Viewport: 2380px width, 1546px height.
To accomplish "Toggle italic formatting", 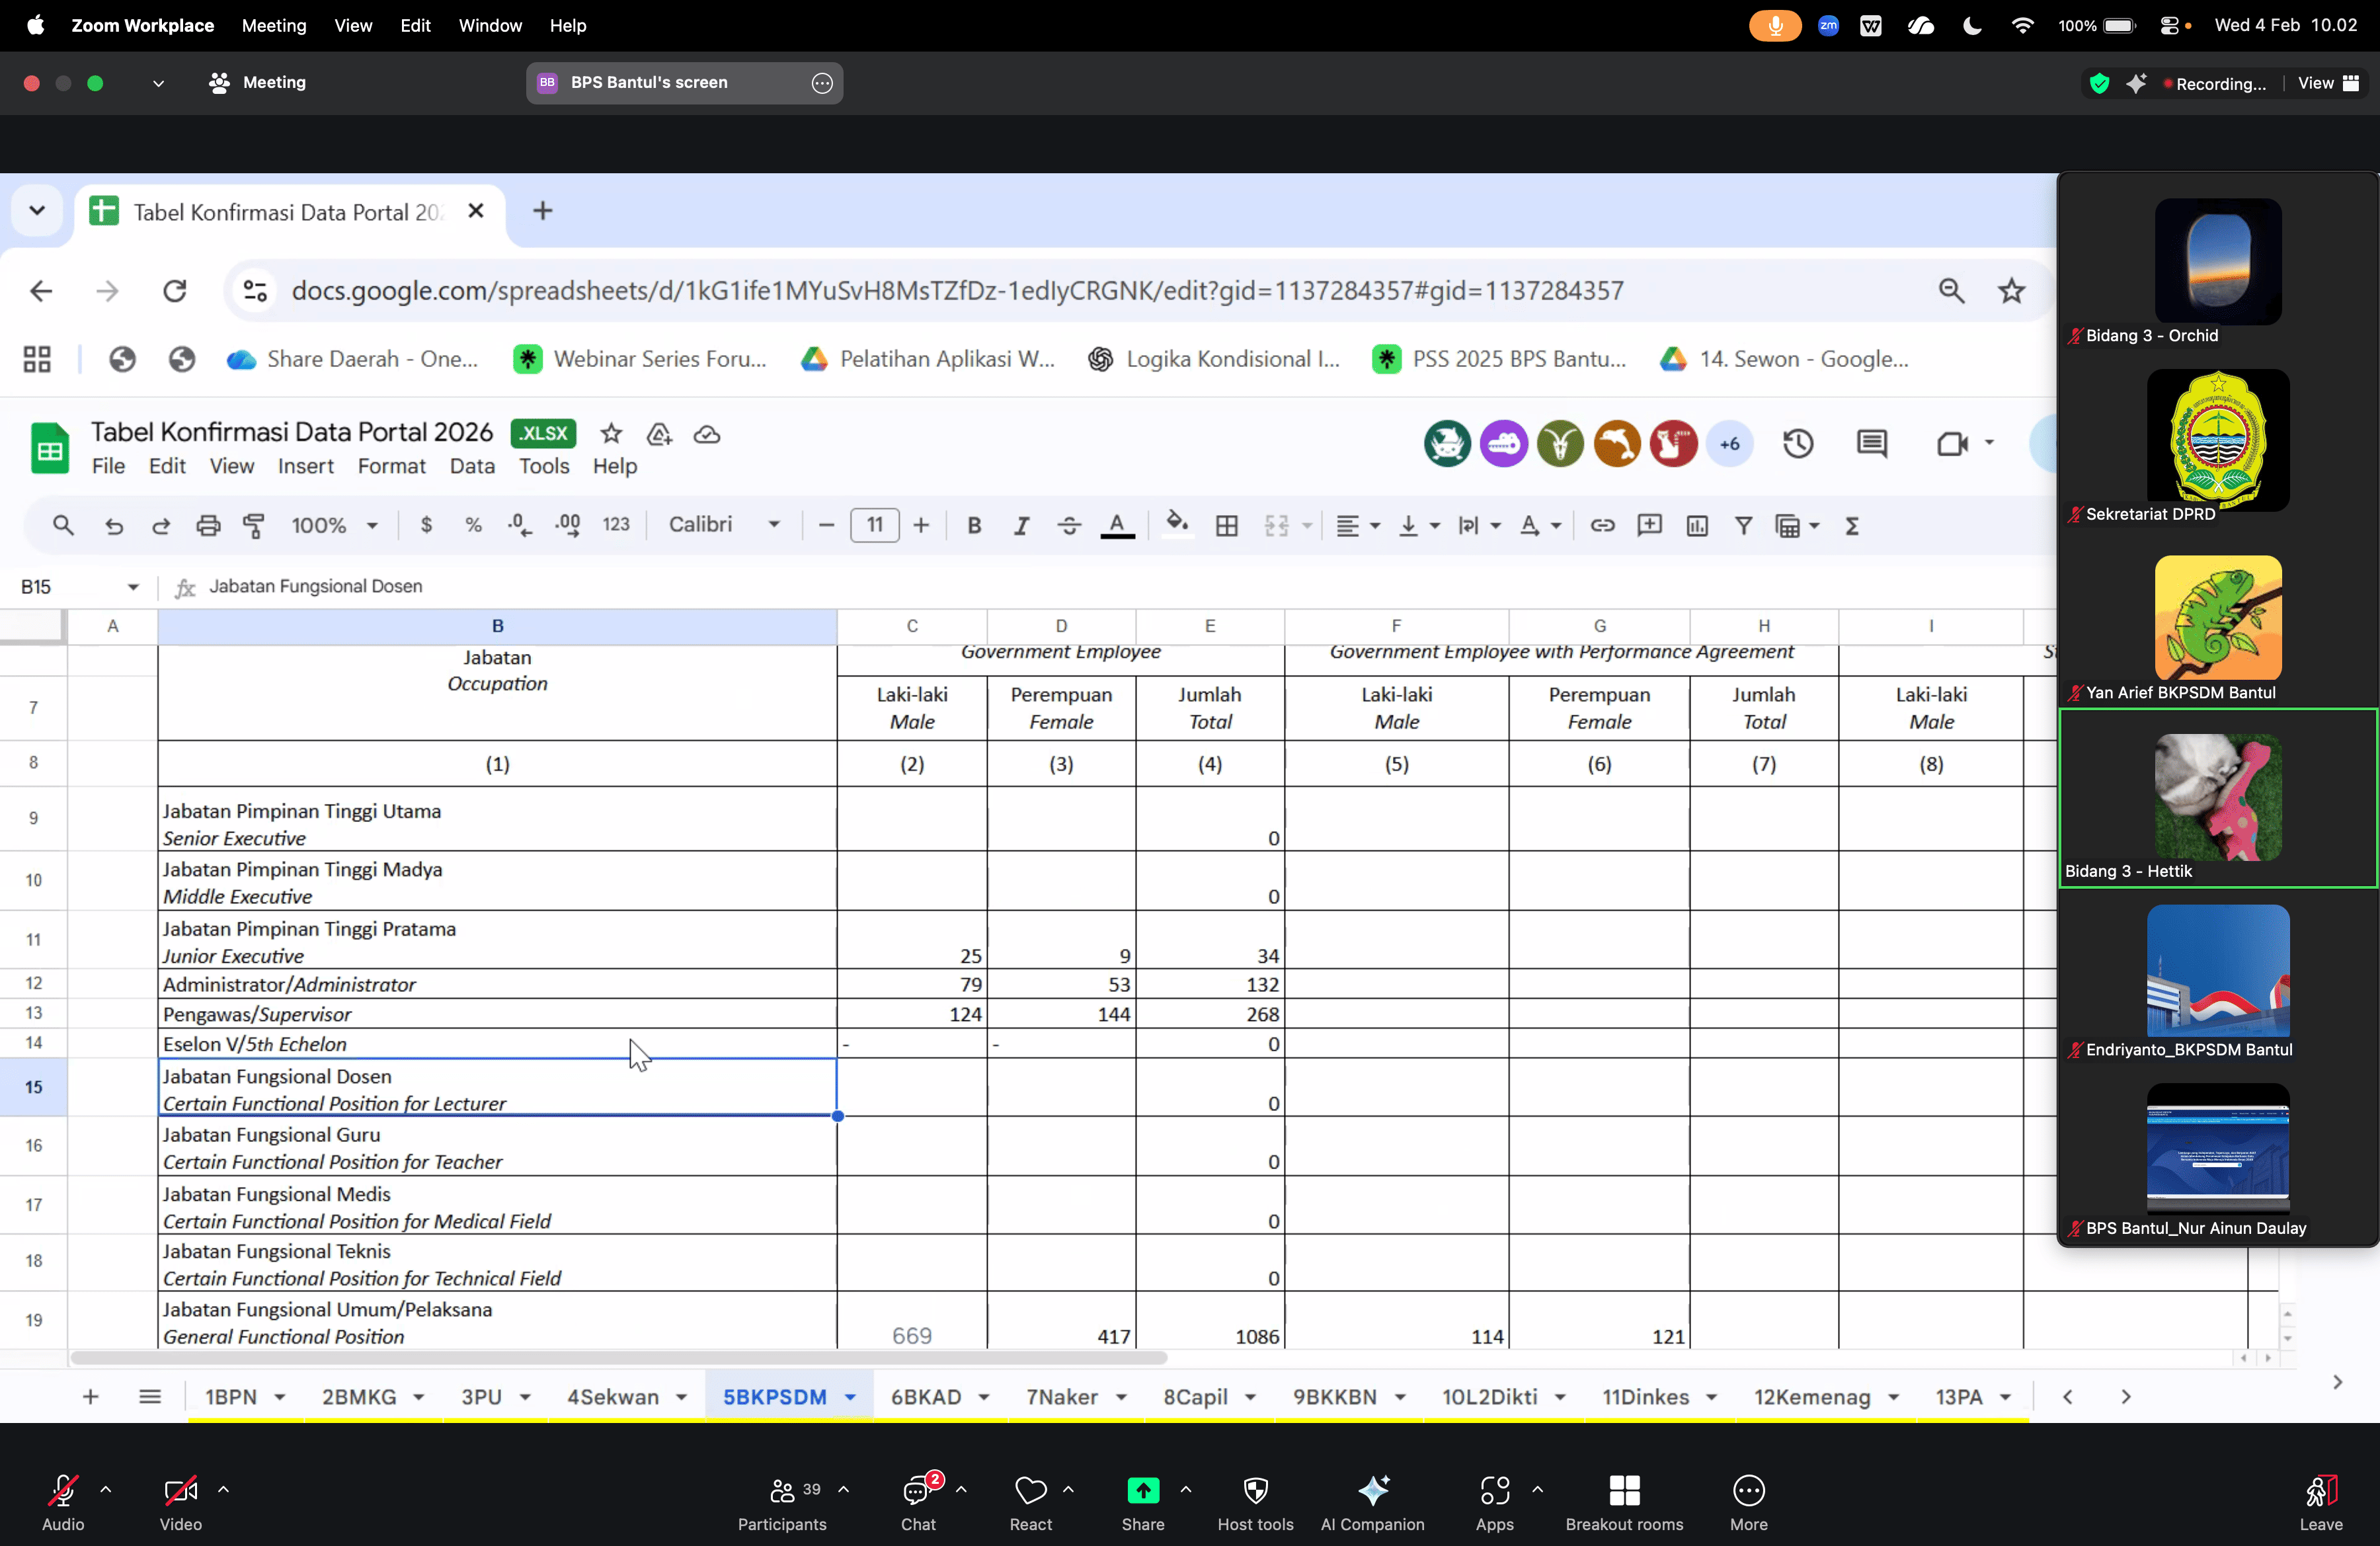I will (x=1021, y=525).
